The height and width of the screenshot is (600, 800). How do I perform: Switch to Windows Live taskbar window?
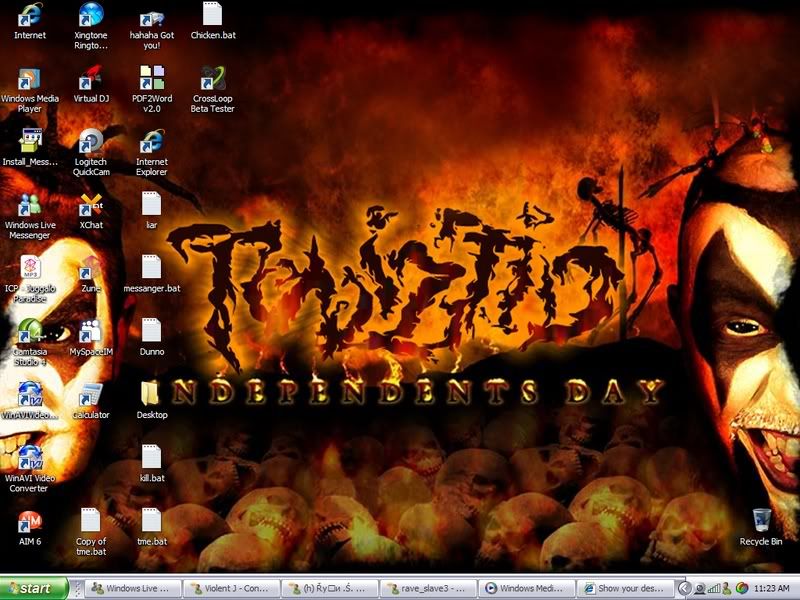coord(134,588)
